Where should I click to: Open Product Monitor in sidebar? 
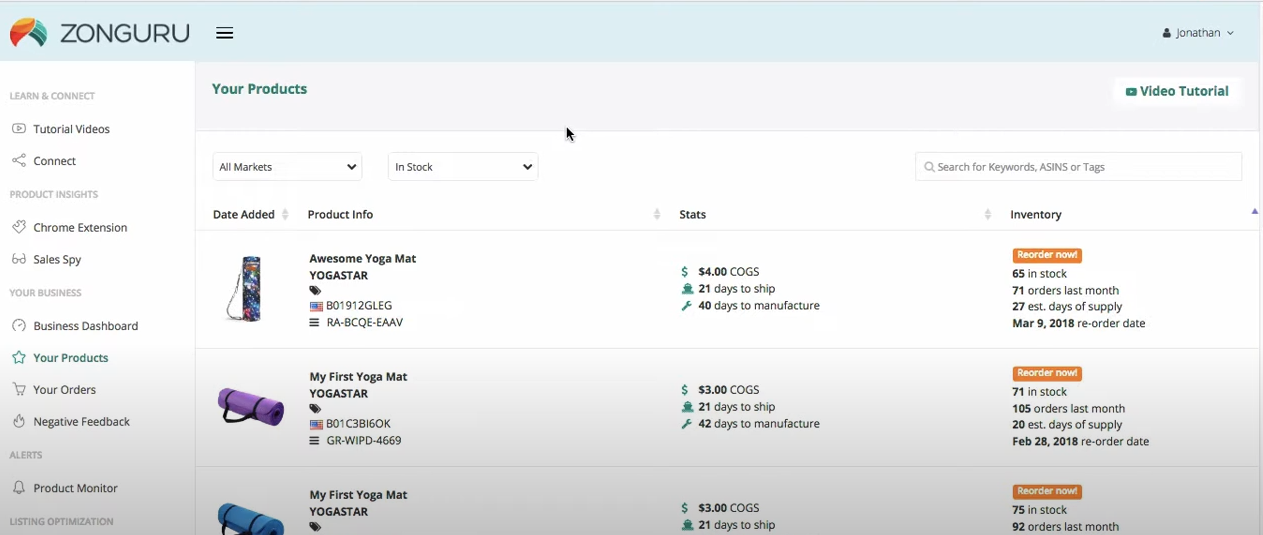point(75,488)
